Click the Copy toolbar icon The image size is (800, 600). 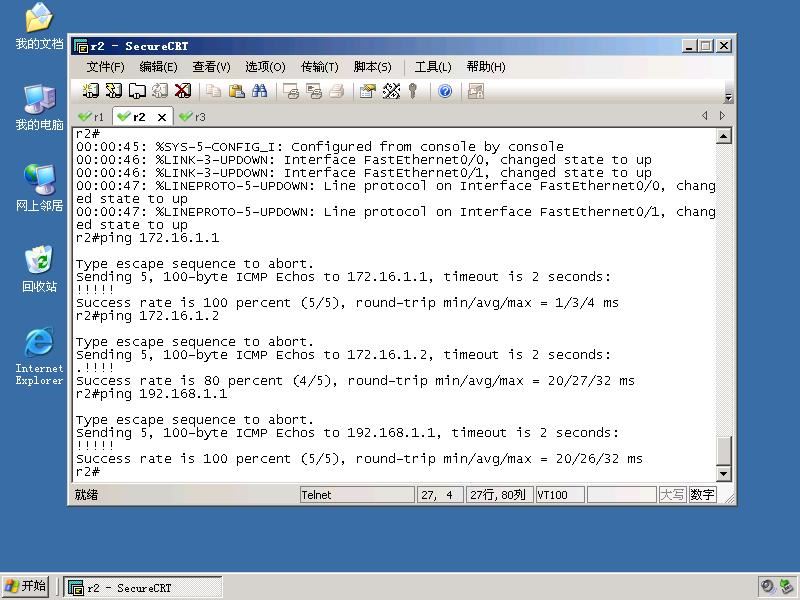(x=213, y=91)
